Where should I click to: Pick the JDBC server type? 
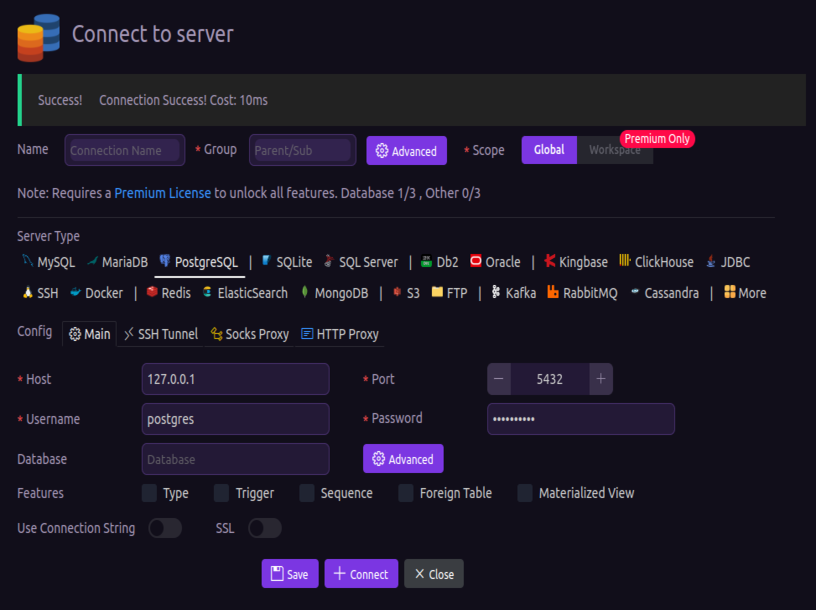(728, 262)
